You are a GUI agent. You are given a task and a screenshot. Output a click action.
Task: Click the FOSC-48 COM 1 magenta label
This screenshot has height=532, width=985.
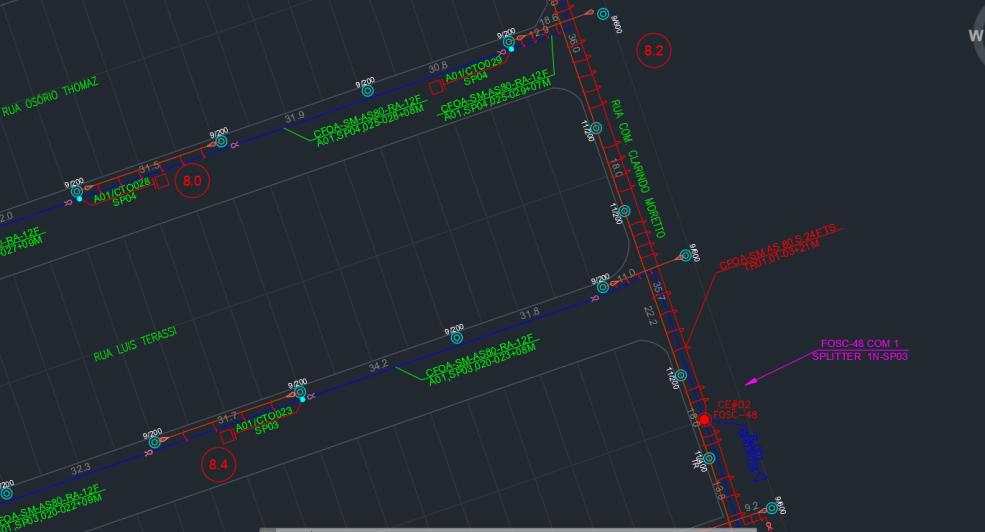[859, 344]
